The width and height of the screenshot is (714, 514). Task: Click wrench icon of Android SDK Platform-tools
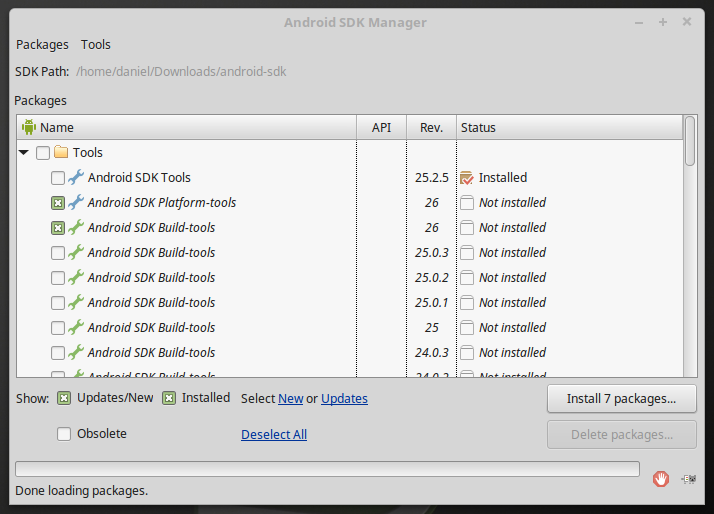[76, 202]
